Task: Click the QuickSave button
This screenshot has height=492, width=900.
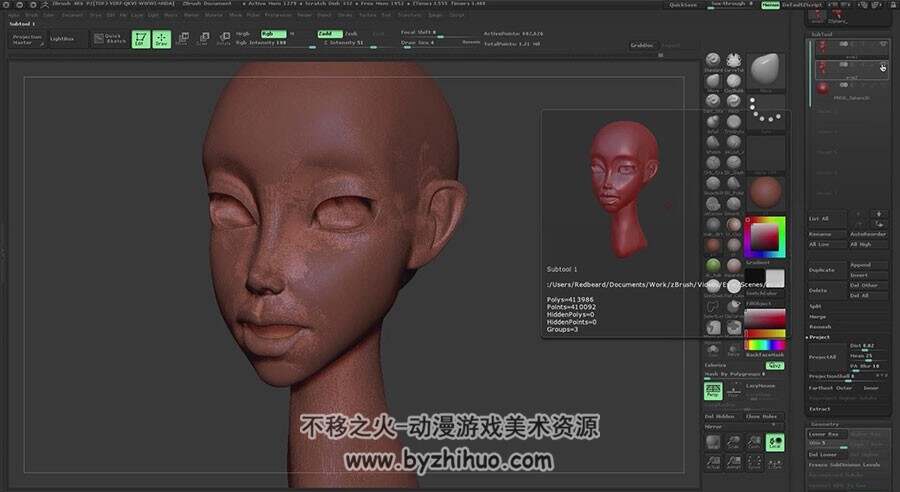Action: pos(683,5)
